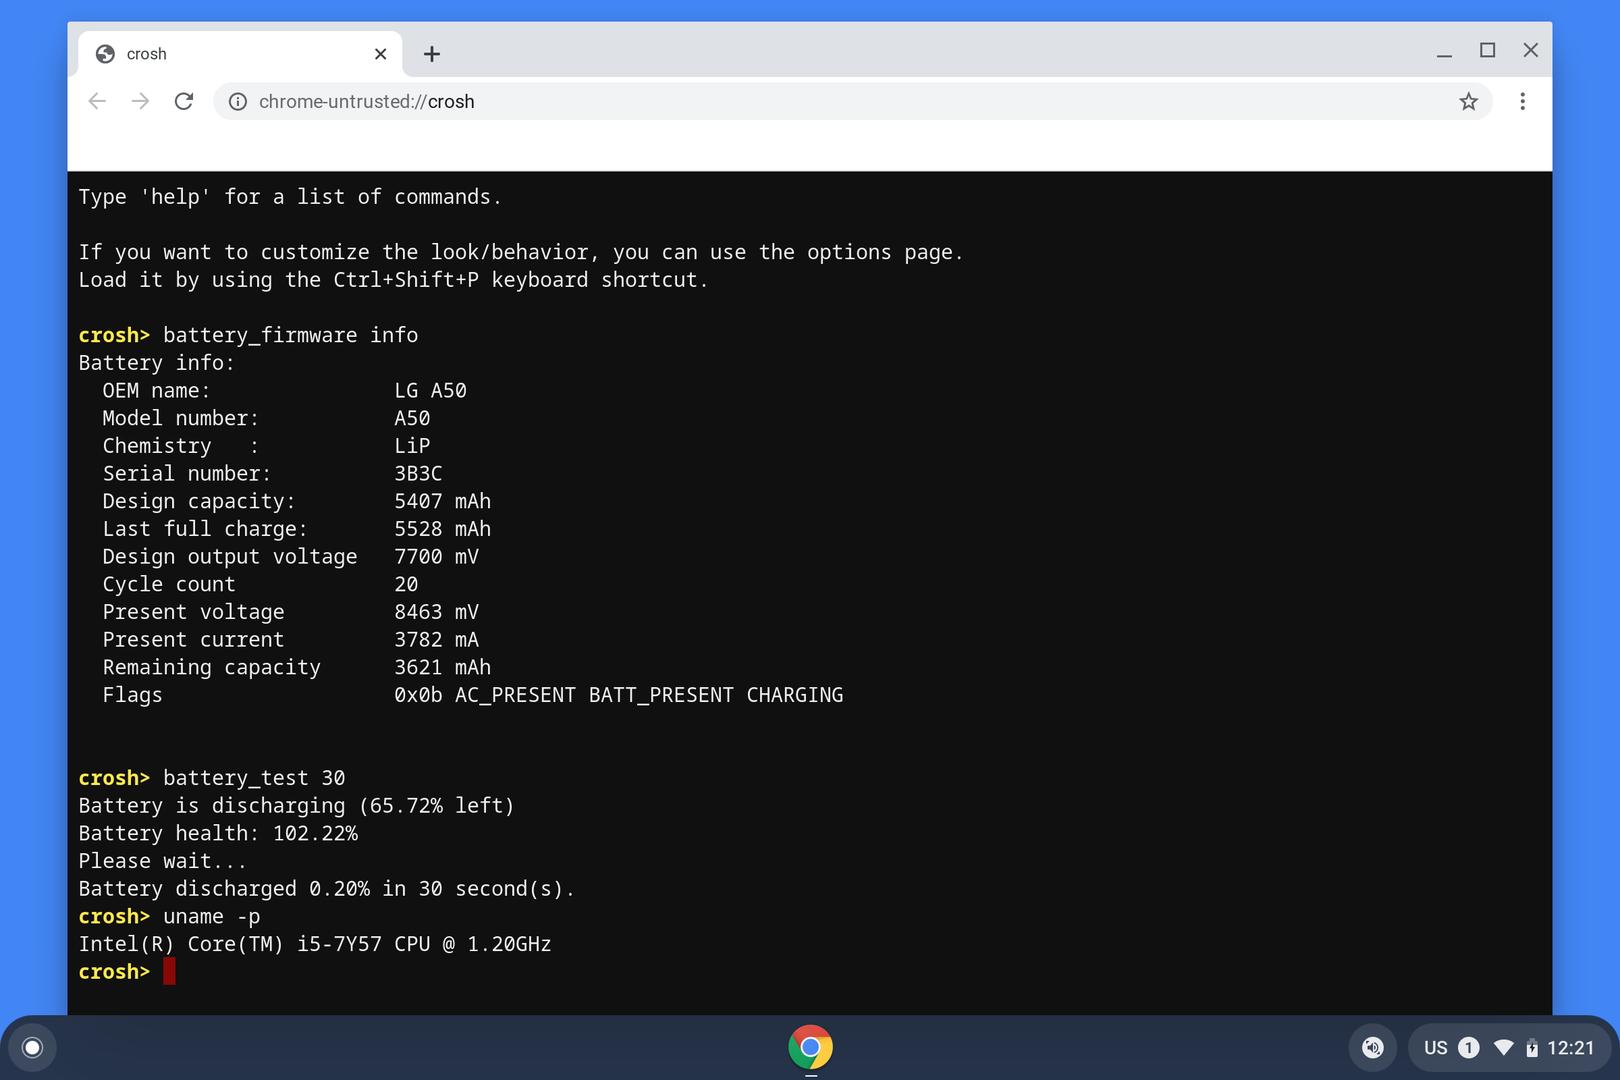Go forward to the next page
The width and height of the screenshot is (1620, 1080).
click(140, 101)
